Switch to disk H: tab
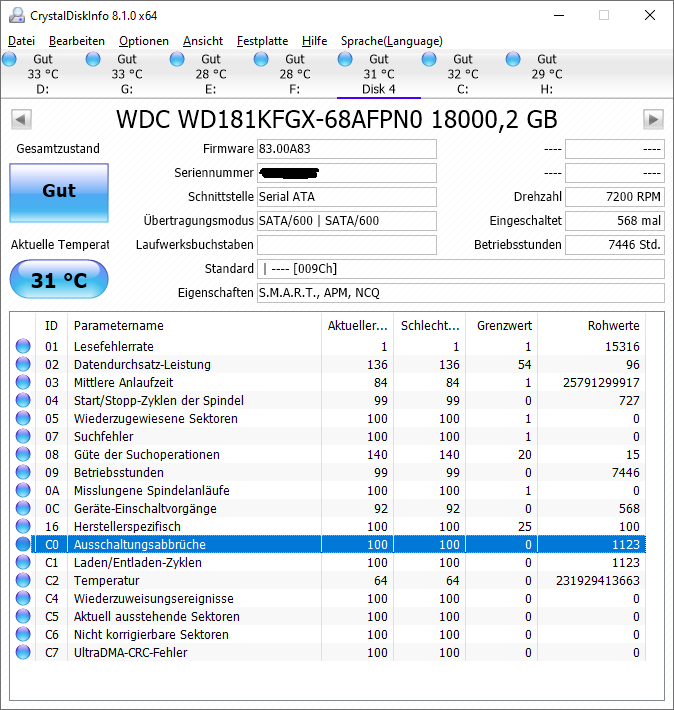 [x=547, y=74]
